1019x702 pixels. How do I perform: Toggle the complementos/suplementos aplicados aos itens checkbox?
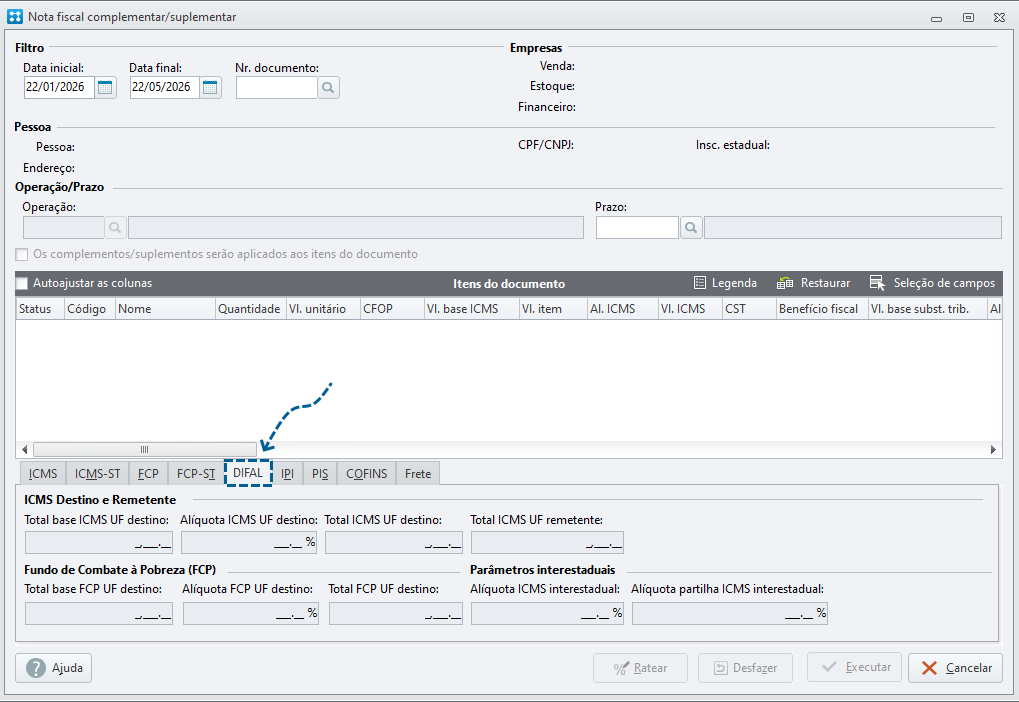(22, 254)
